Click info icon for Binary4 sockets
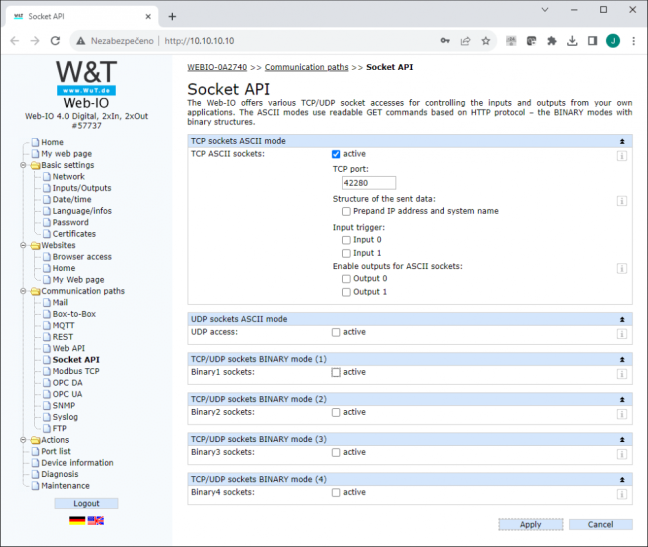The width and height of the screenshot is (648, 547). (x=622, y=494)
